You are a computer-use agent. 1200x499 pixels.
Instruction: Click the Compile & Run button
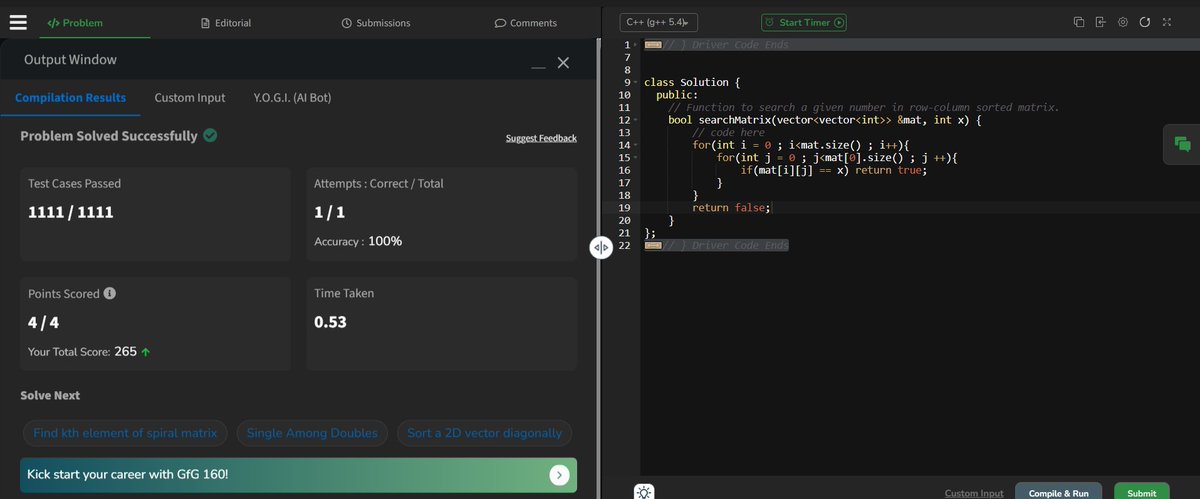[x=1059, y=492]
